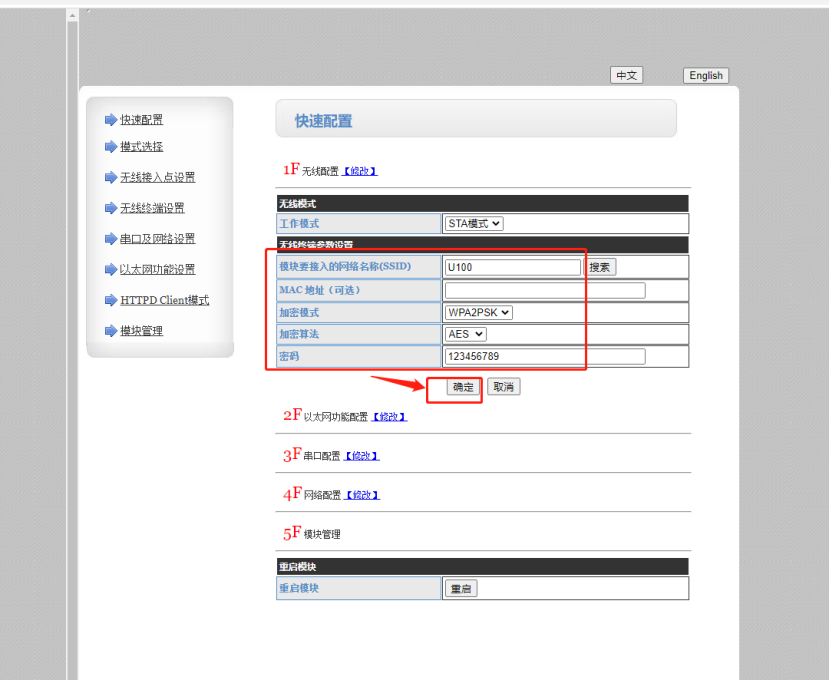The width and height of the screenshot is (830, 681).
Task: Open the 工作模式 STA模式 dropdown
Action: pos(474,224)
